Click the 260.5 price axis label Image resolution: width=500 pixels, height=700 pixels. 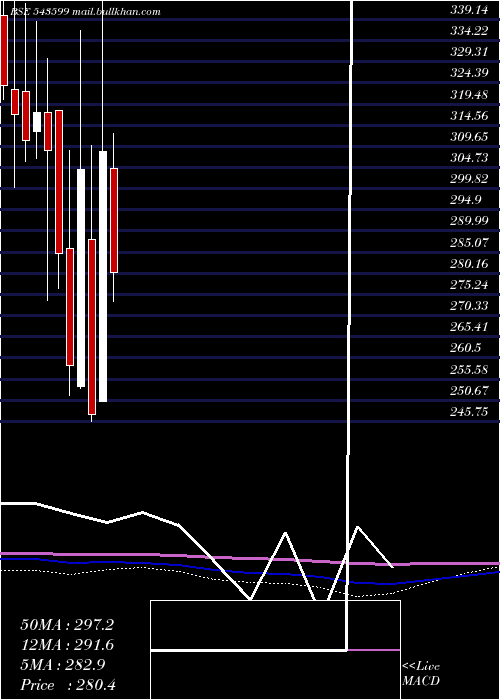[466, 348]
